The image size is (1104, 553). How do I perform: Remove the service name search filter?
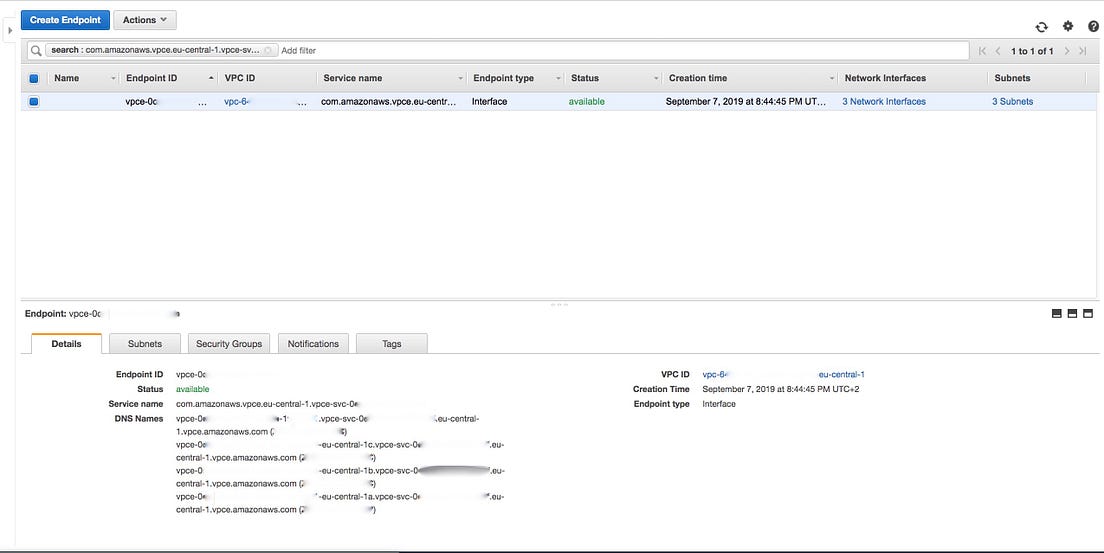point(268,51)
